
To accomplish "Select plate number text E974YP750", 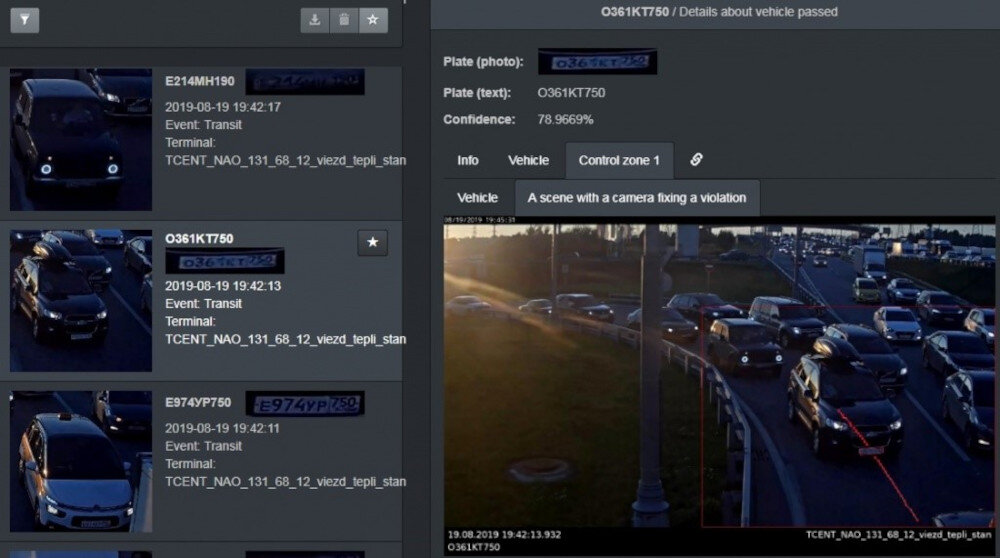I will [198, 402].
